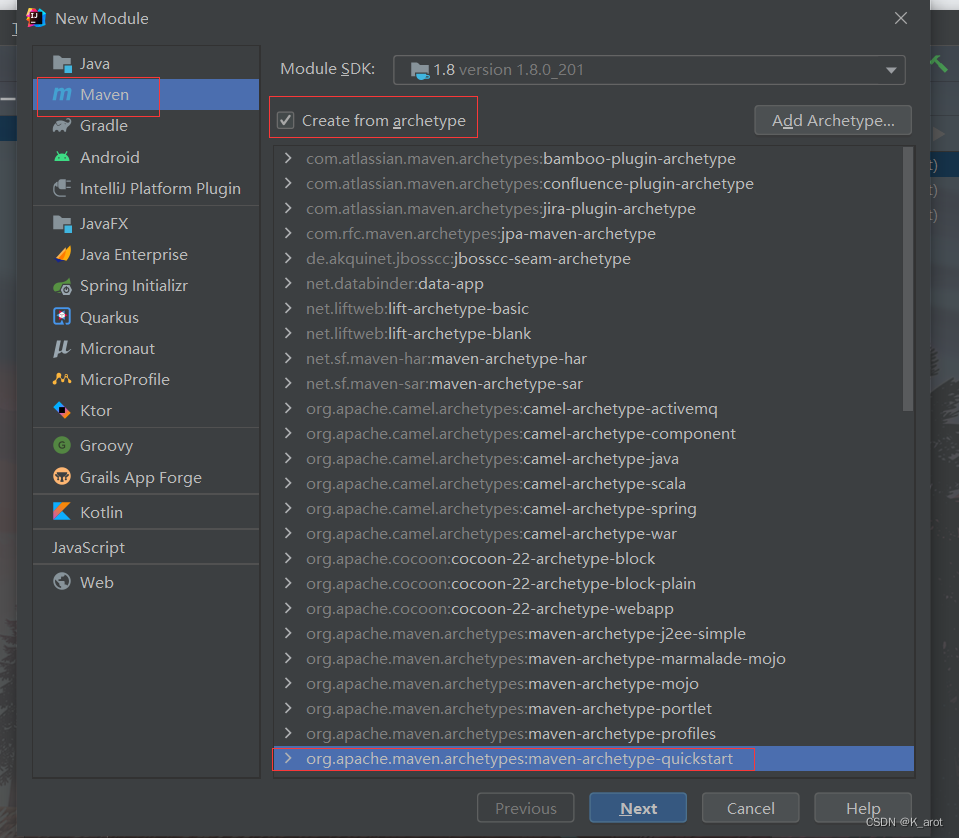The height and width of the screenshot is (838, 959).
Task: Click the SDK folder icon in dropdown
Action: (420, 70)
